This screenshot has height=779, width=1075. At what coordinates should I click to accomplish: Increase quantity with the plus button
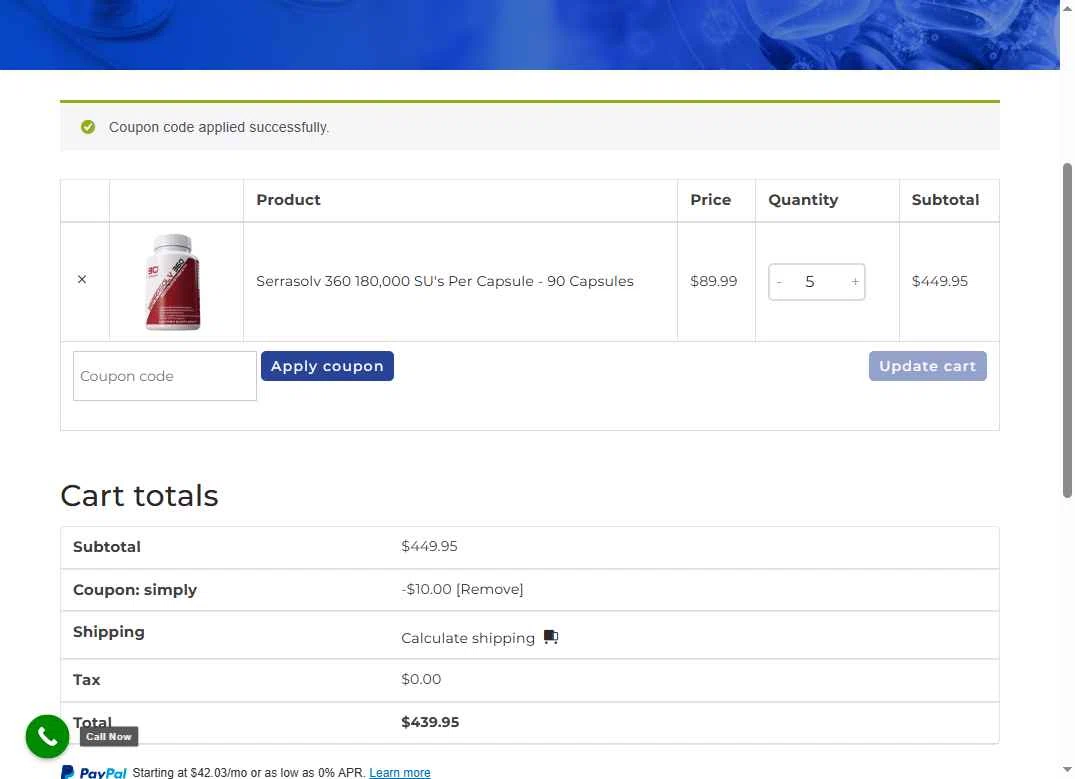(x=855, y=282)
